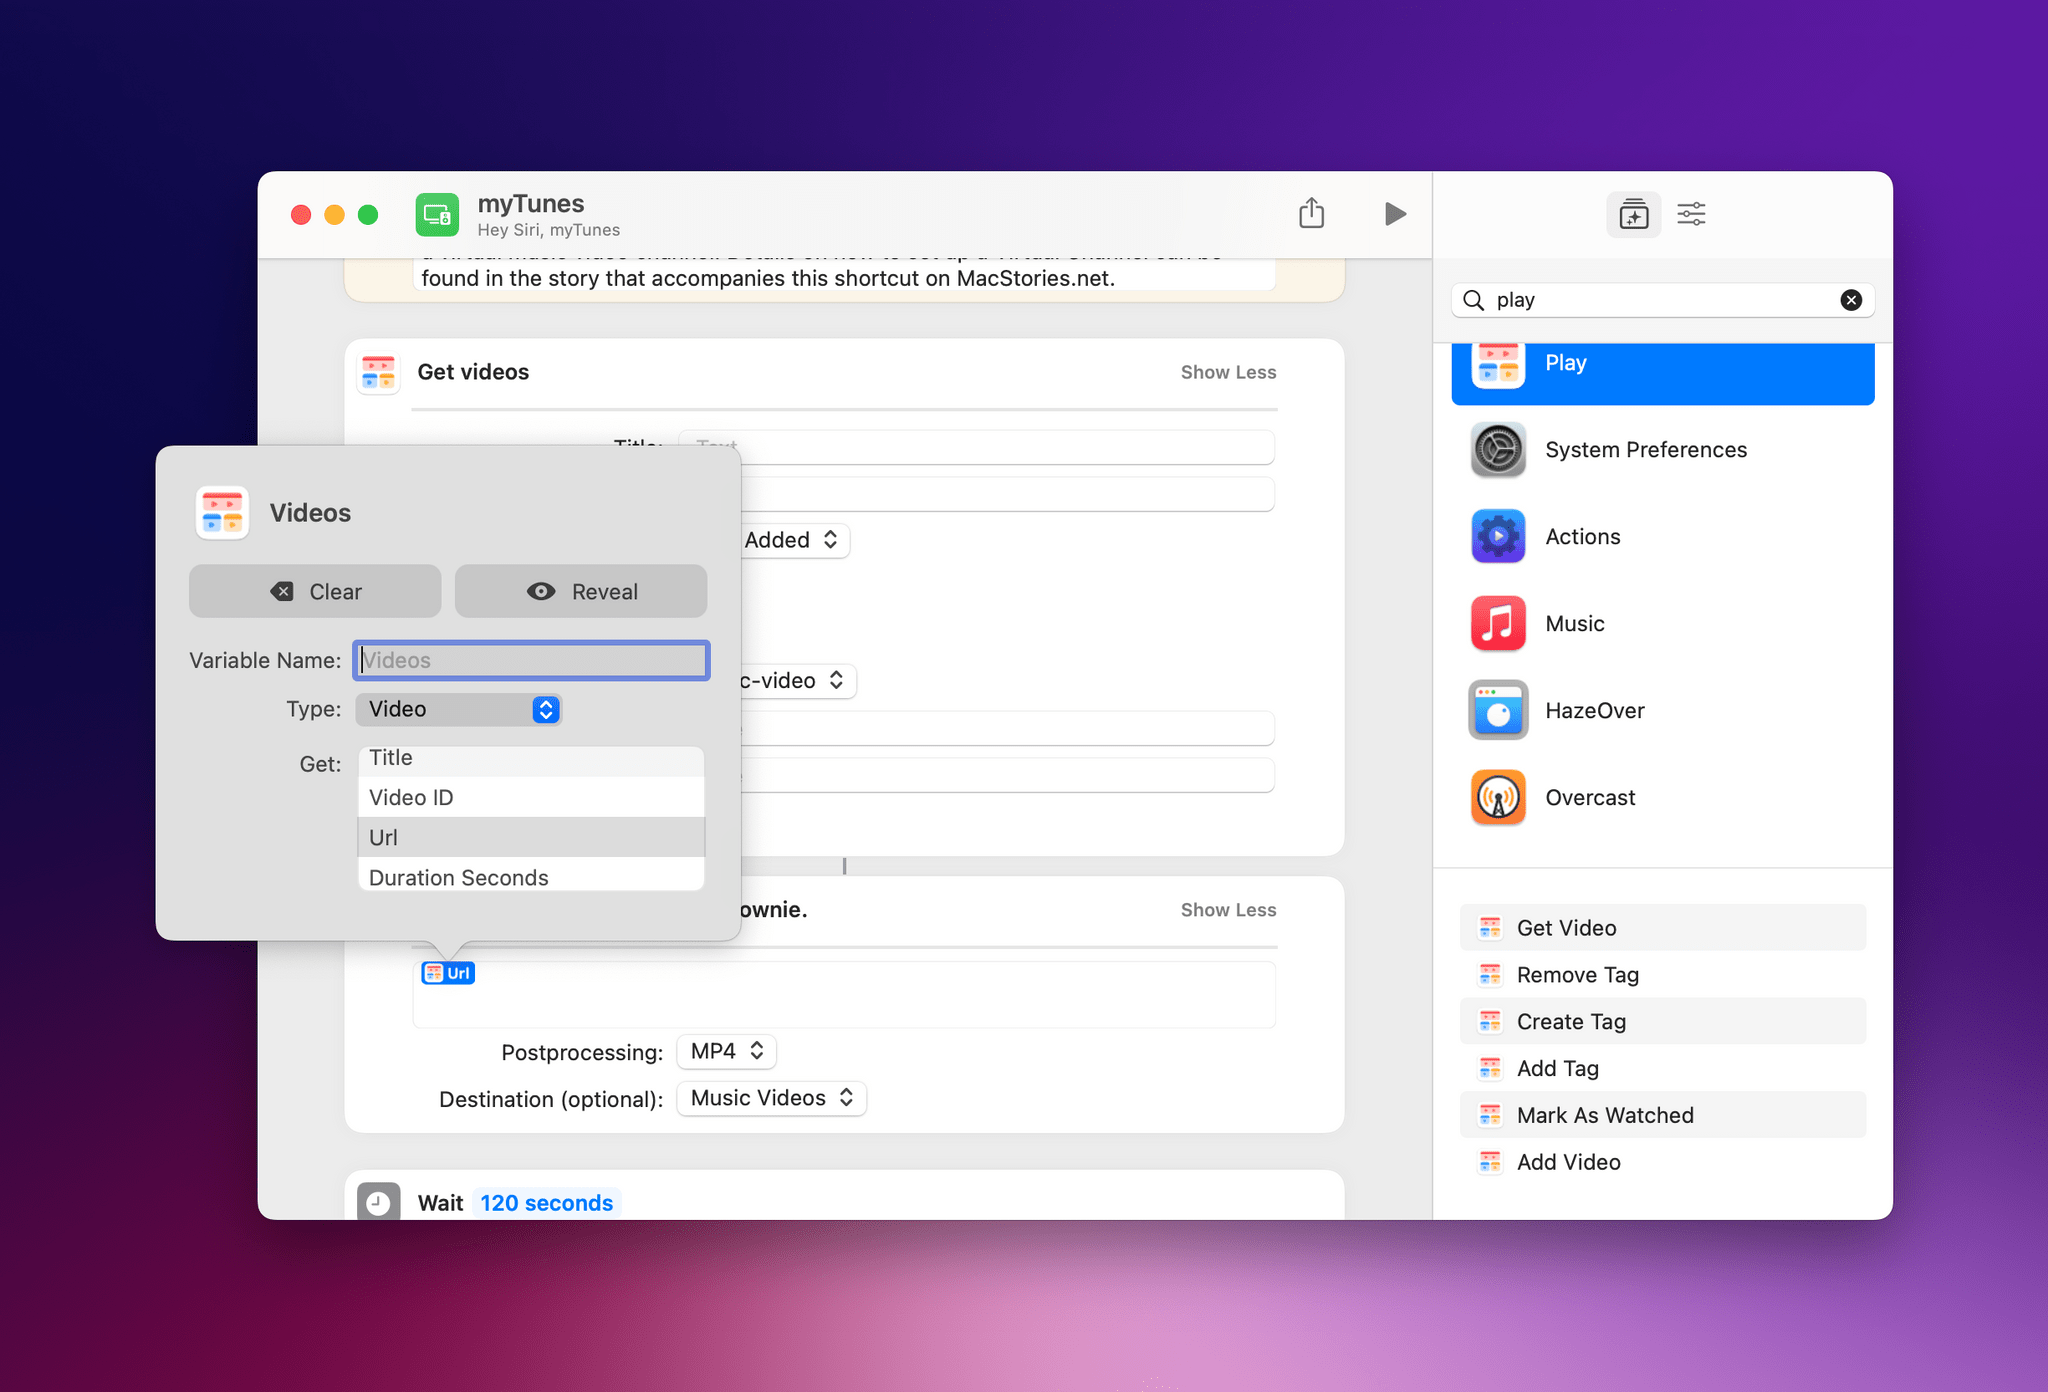Add the Get Video action
This screenshot has width=2048, height=1392.
[1662, 928]
